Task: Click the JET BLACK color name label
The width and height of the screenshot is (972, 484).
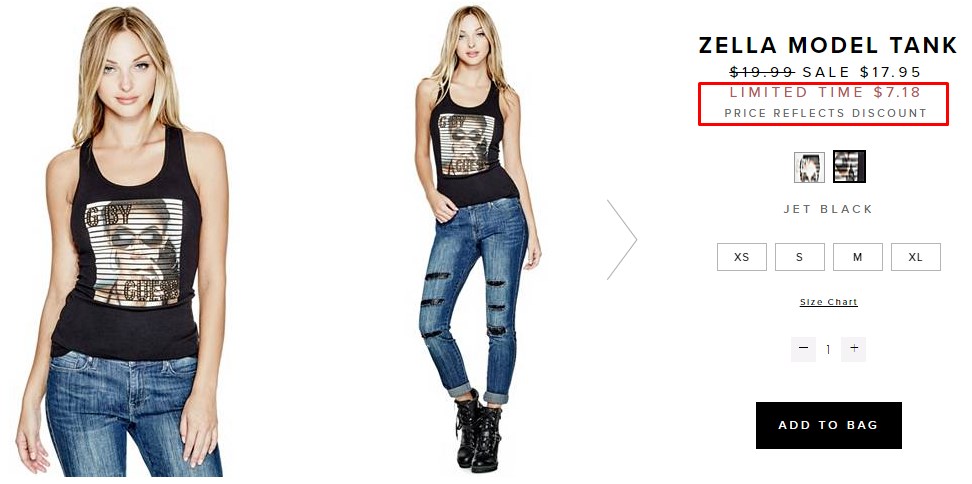Action: click(x=828, y=209)
